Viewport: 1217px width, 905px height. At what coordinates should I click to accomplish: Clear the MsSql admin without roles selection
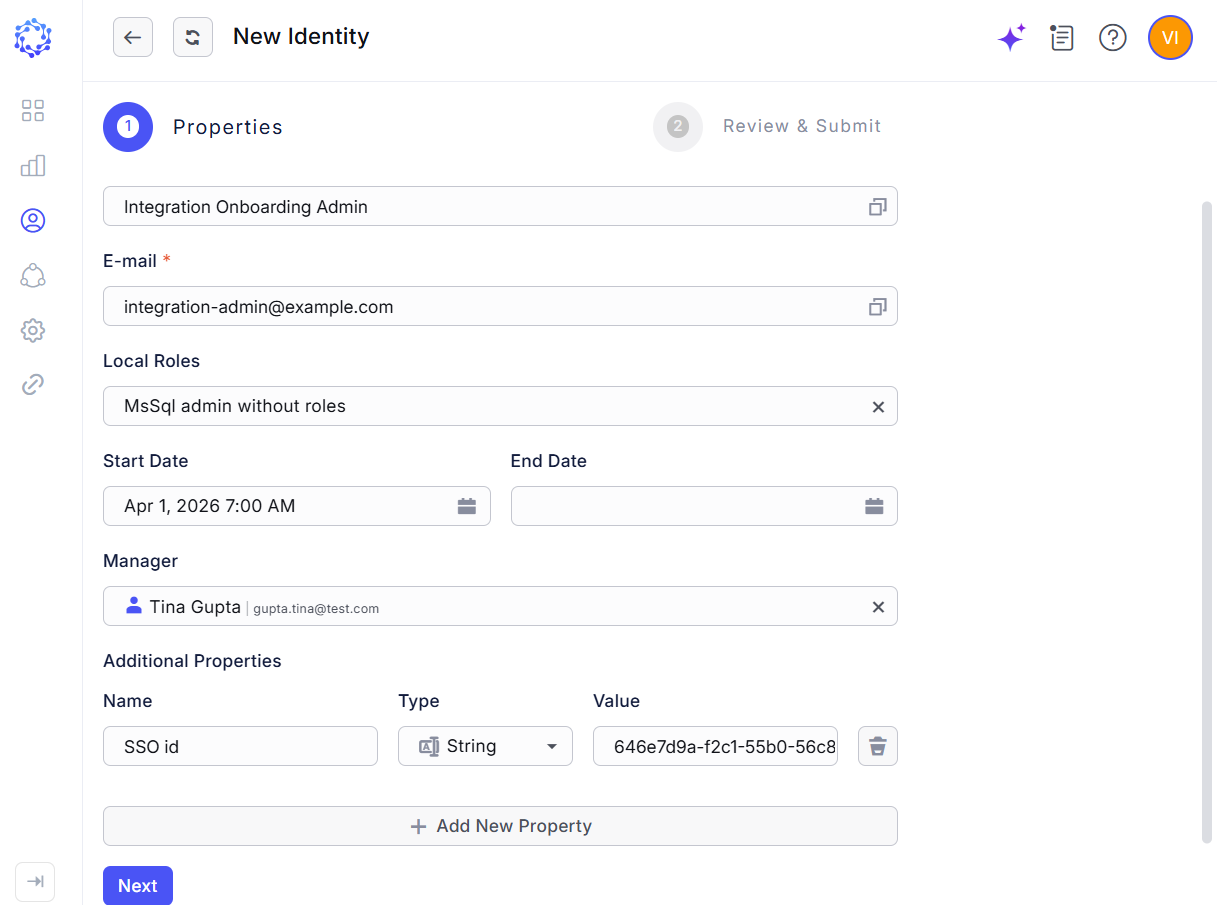click(x=878, y=407)
